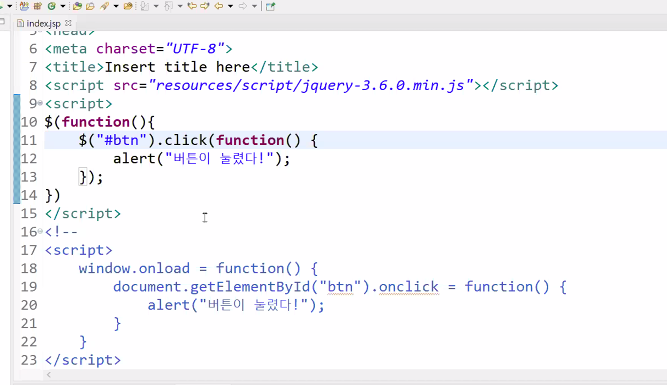This screenshot has height=385, width=667.
Task: Open the dropdown next to green class icon
Action: tap(63, 6)
